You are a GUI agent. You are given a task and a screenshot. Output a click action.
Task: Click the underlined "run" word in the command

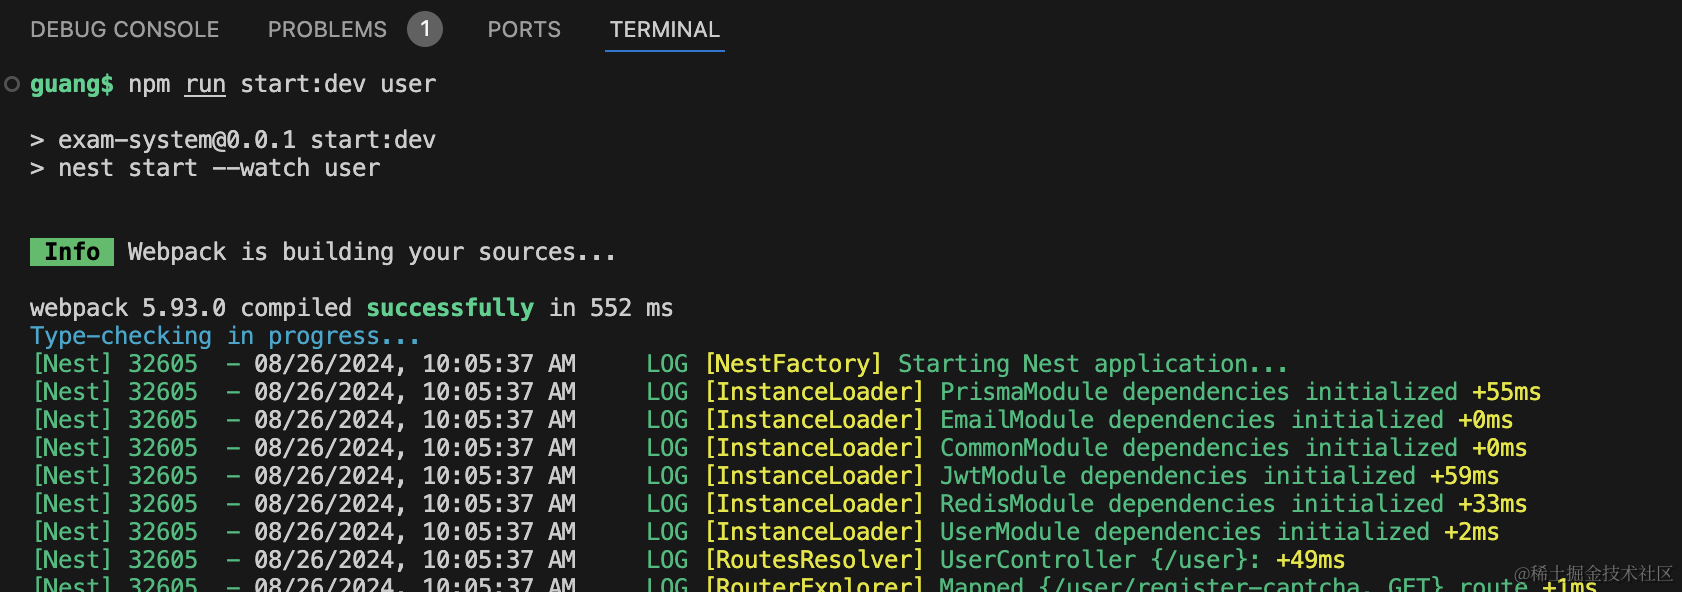(205, 84)
